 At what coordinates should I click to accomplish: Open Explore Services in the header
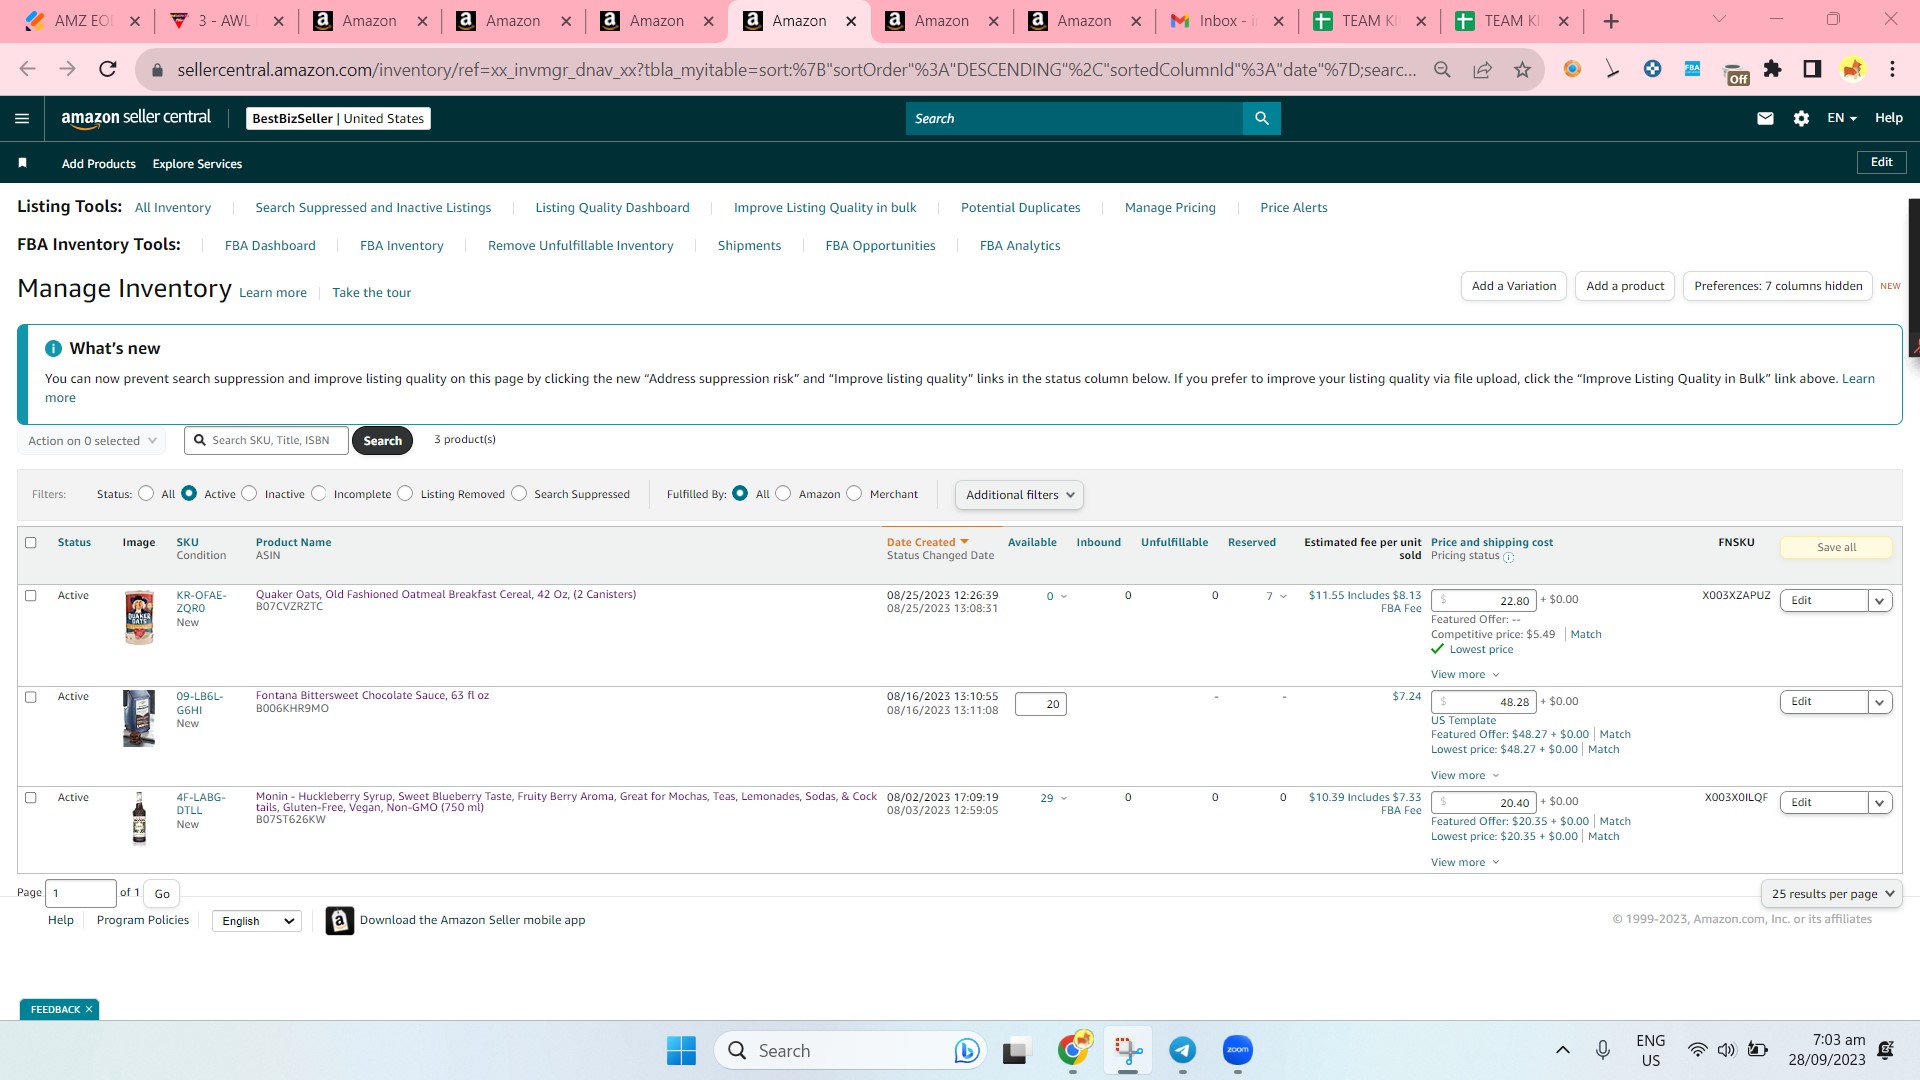(197, 164)
